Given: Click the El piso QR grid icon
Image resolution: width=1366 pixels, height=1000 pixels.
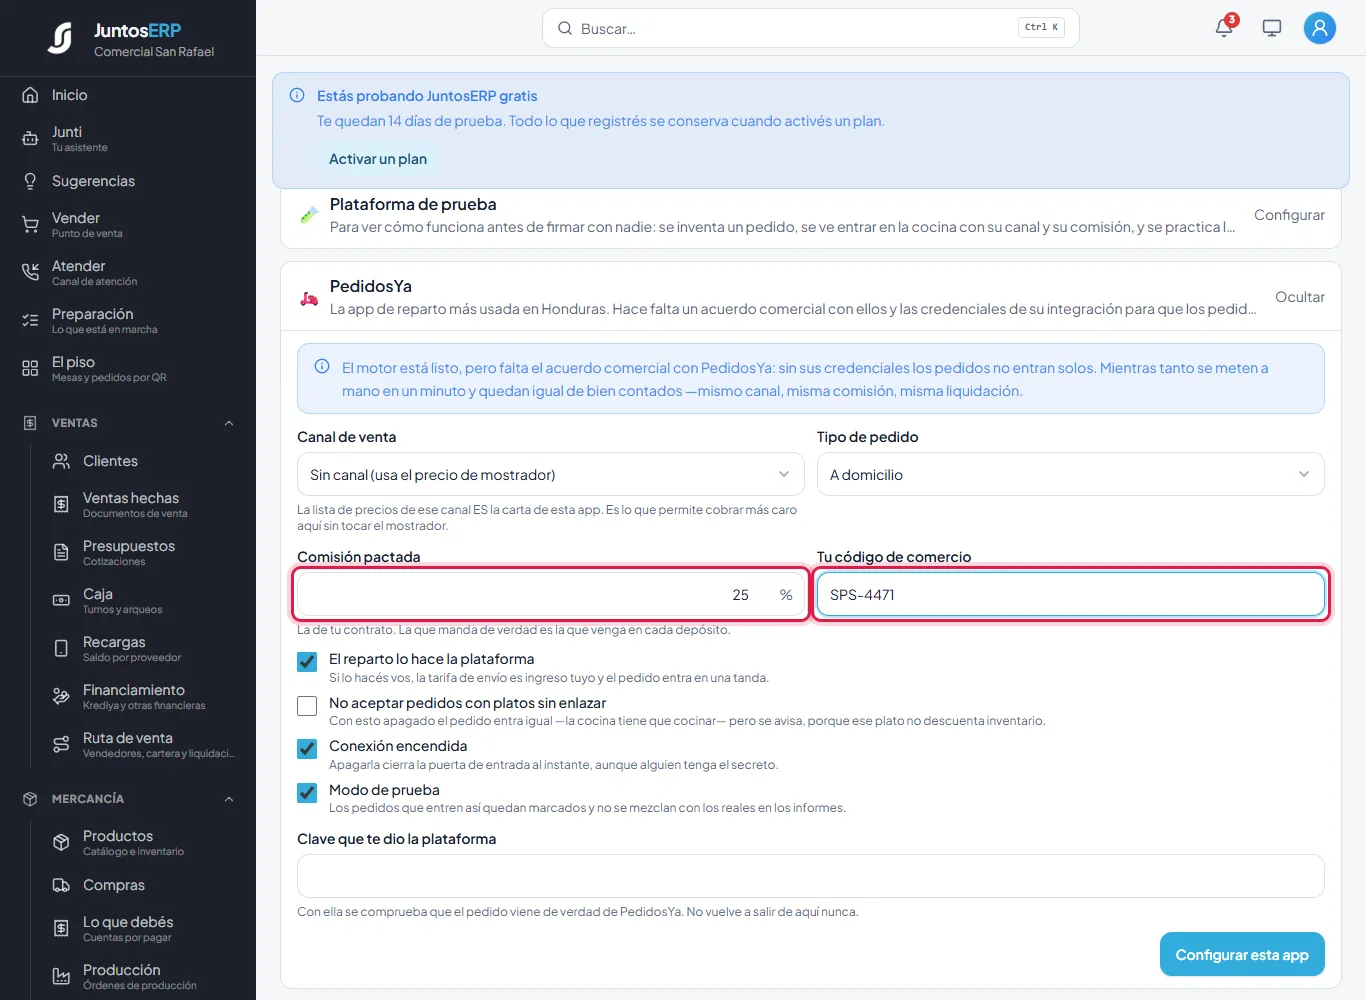Looking at the screenshot, I should (x=30, y=368).
